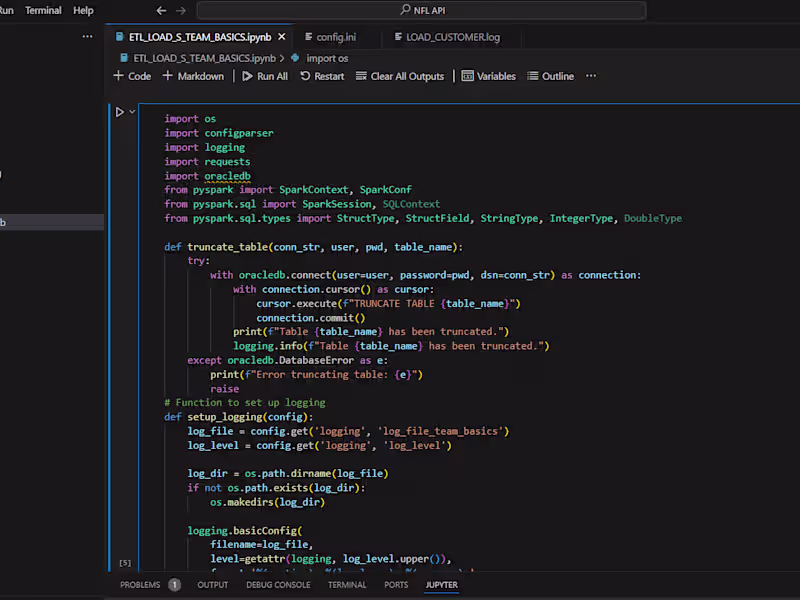Restart the notebook kernel
The width and height of the screenshot is (800, 600).
(x=322, y=76)
